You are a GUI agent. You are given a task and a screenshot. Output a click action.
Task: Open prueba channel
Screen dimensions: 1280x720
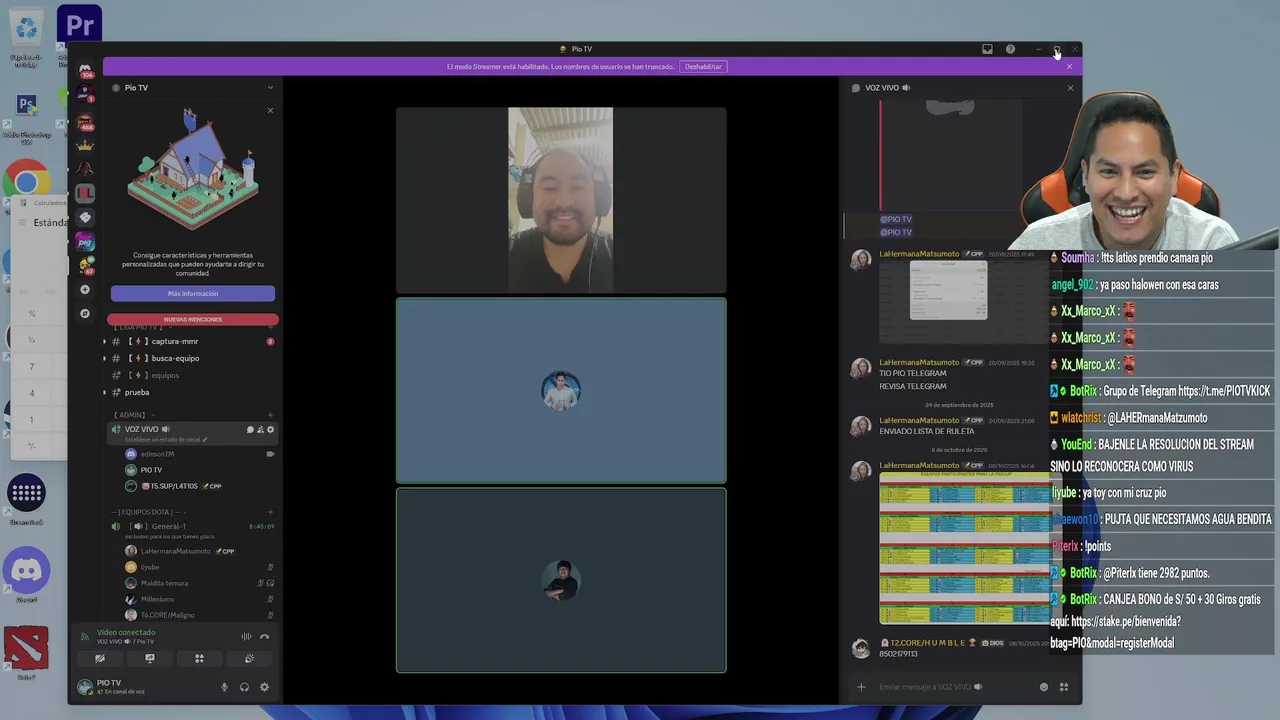[192, 392]
